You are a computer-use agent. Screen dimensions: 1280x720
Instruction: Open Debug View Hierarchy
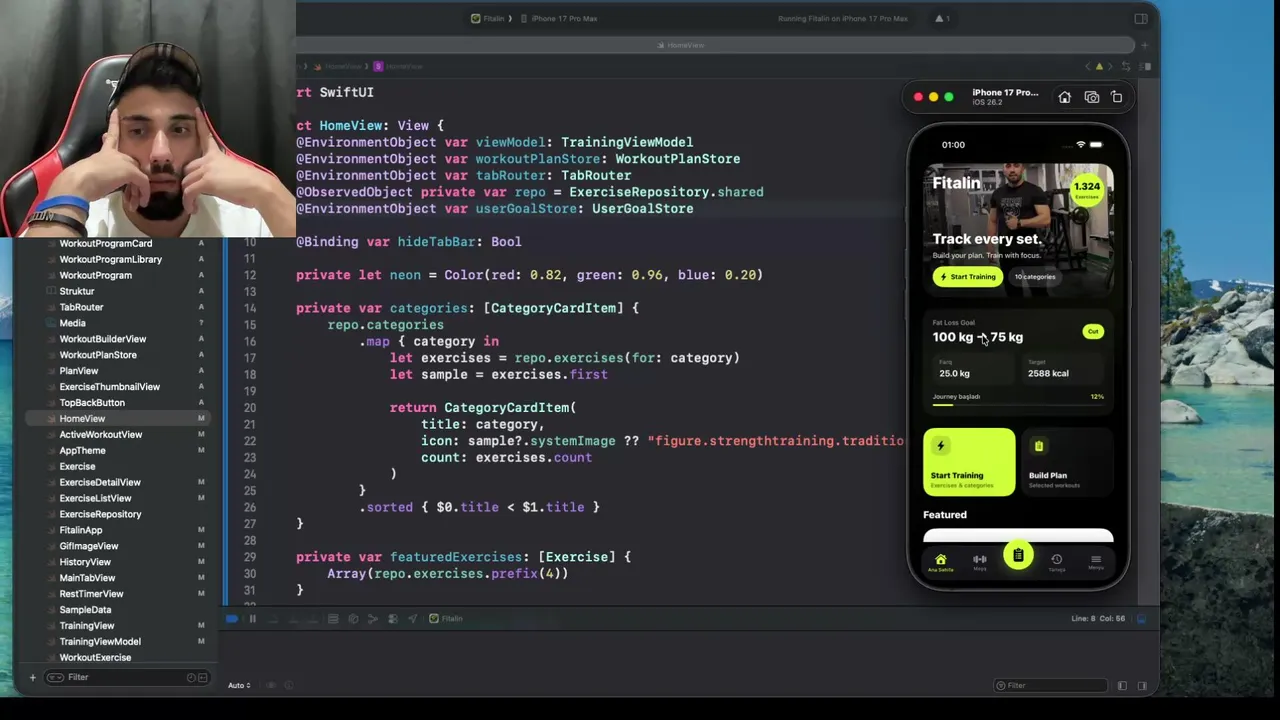tap(333, 619)
